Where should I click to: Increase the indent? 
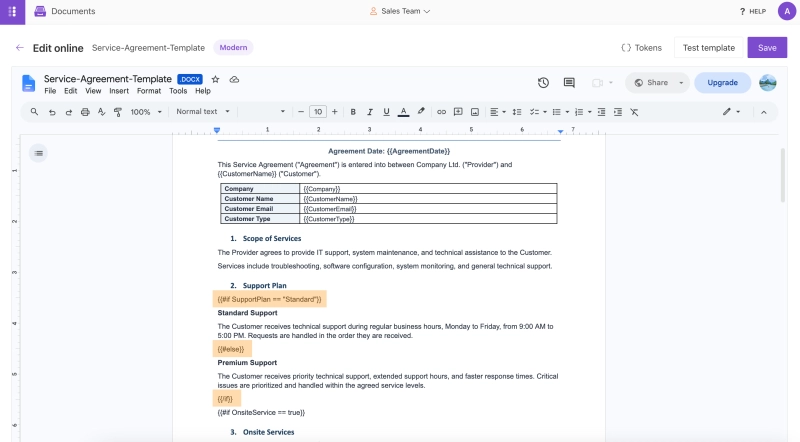[x=618, y=112]
